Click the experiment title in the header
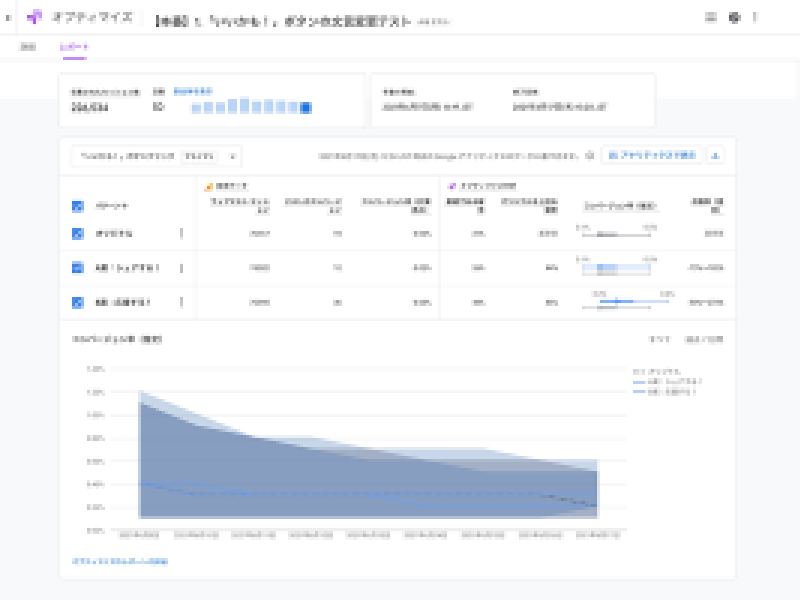 tap(283, 21)
